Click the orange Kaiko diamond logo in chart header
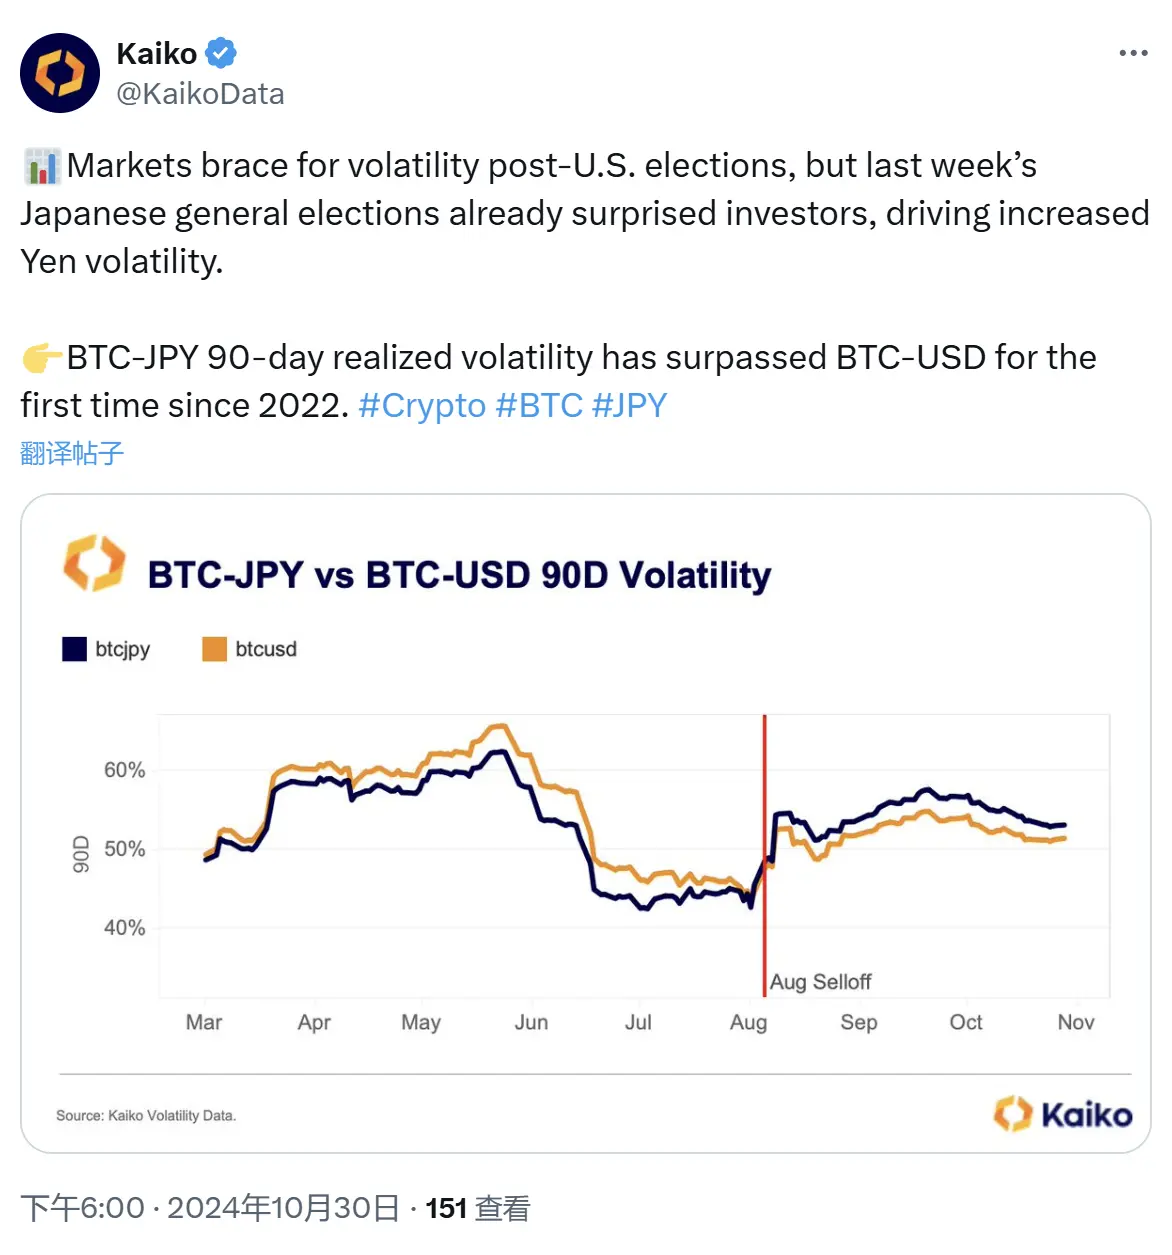The height and width of the screenshot is (1255, 1172). tap(95, 566)
